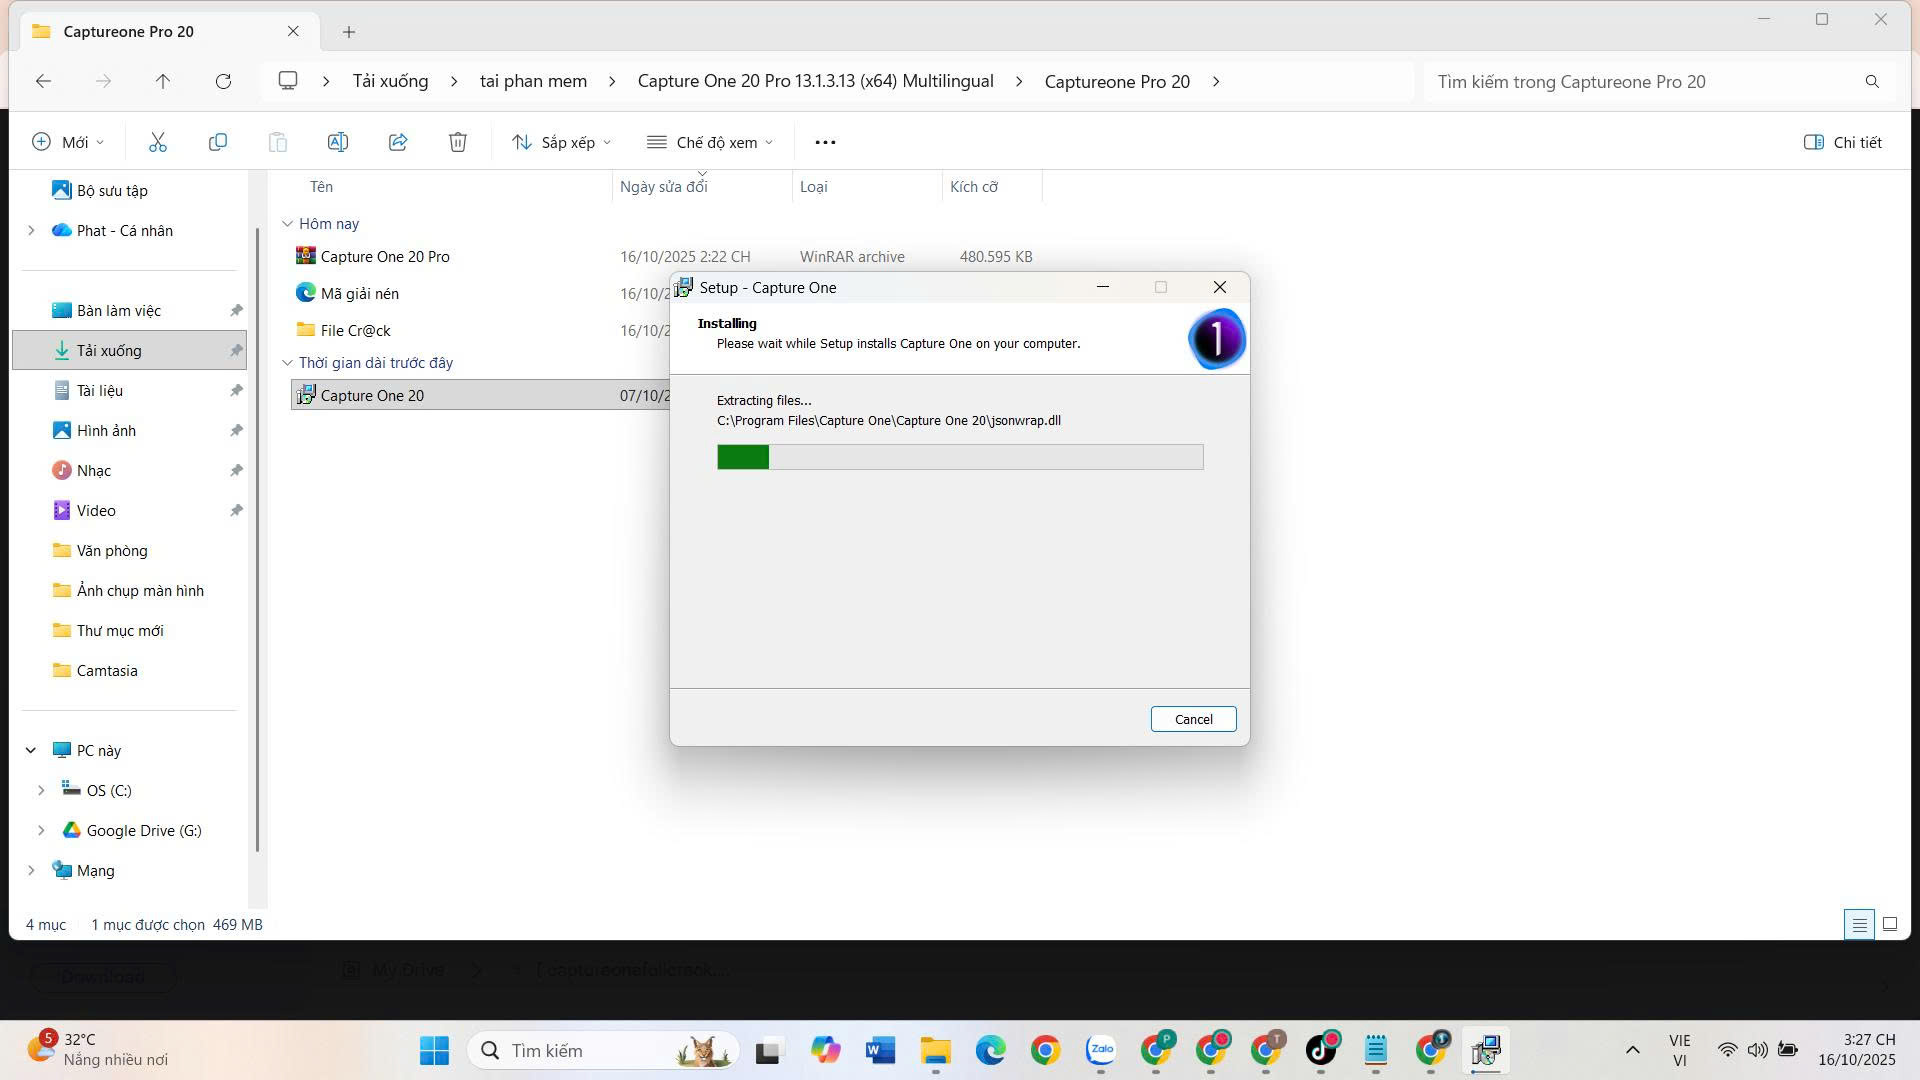Open TikTok from the taskbar

pos(1321,1050)
